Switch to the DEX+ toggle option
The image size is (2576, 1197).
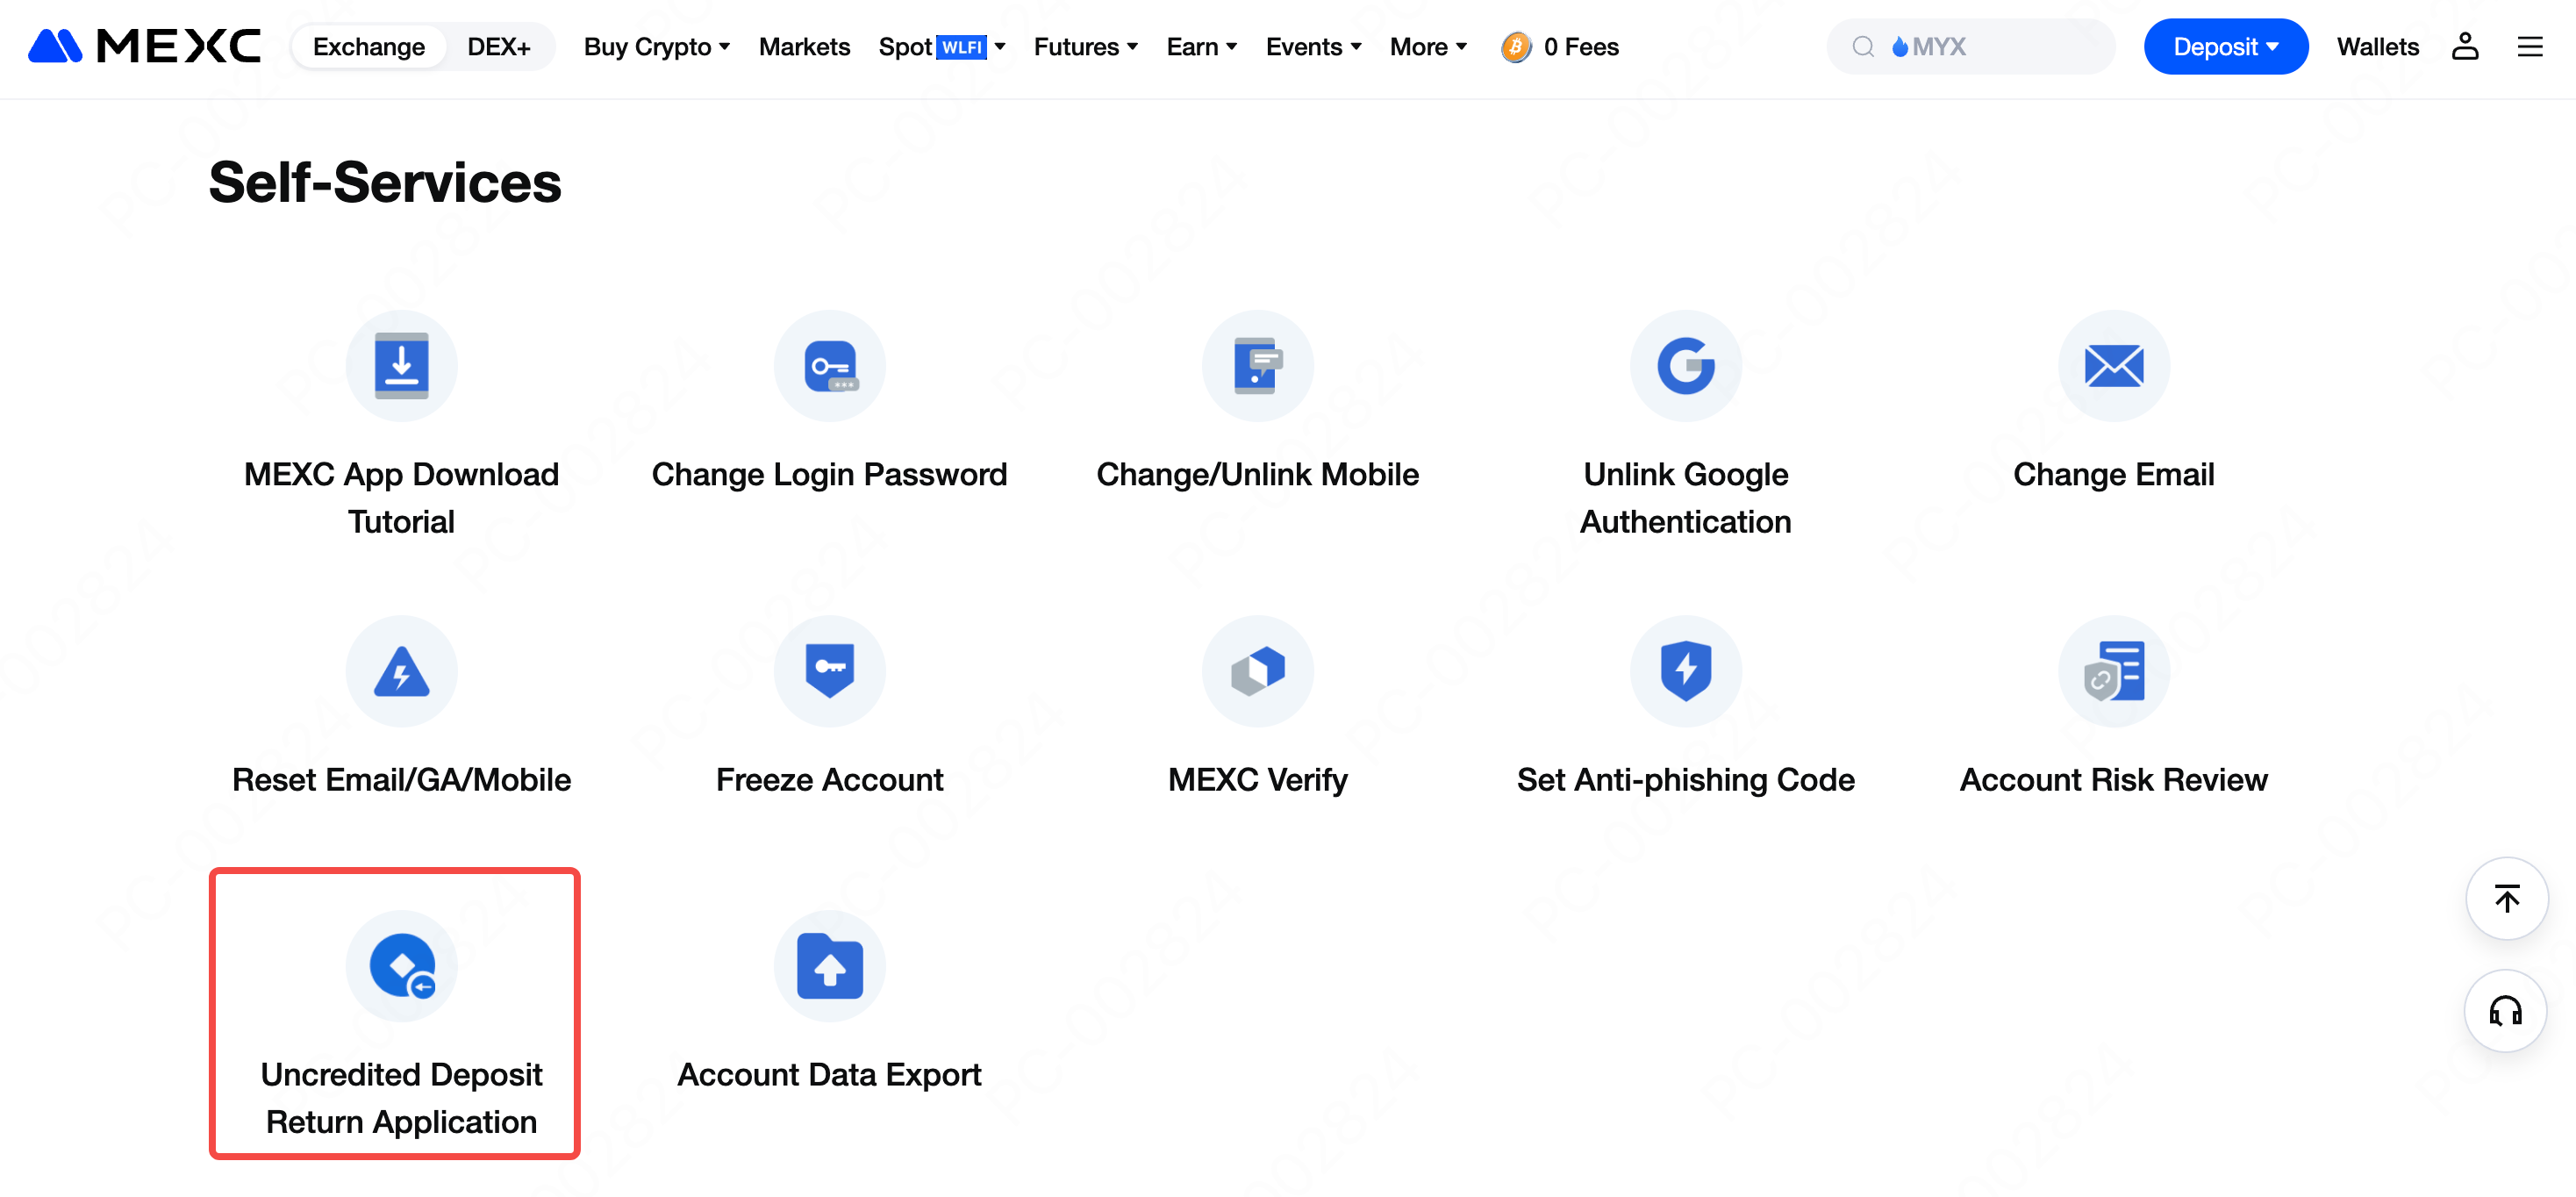click(x=498, y=47)
